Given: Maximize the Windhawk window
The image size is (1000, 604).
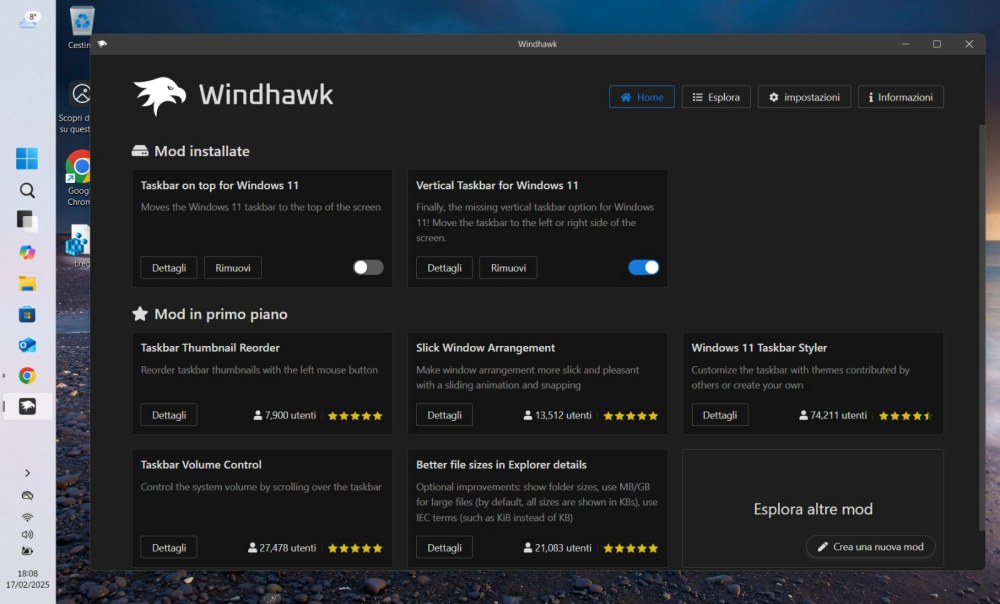Looking at the screenshot, I should pos(937,44).
